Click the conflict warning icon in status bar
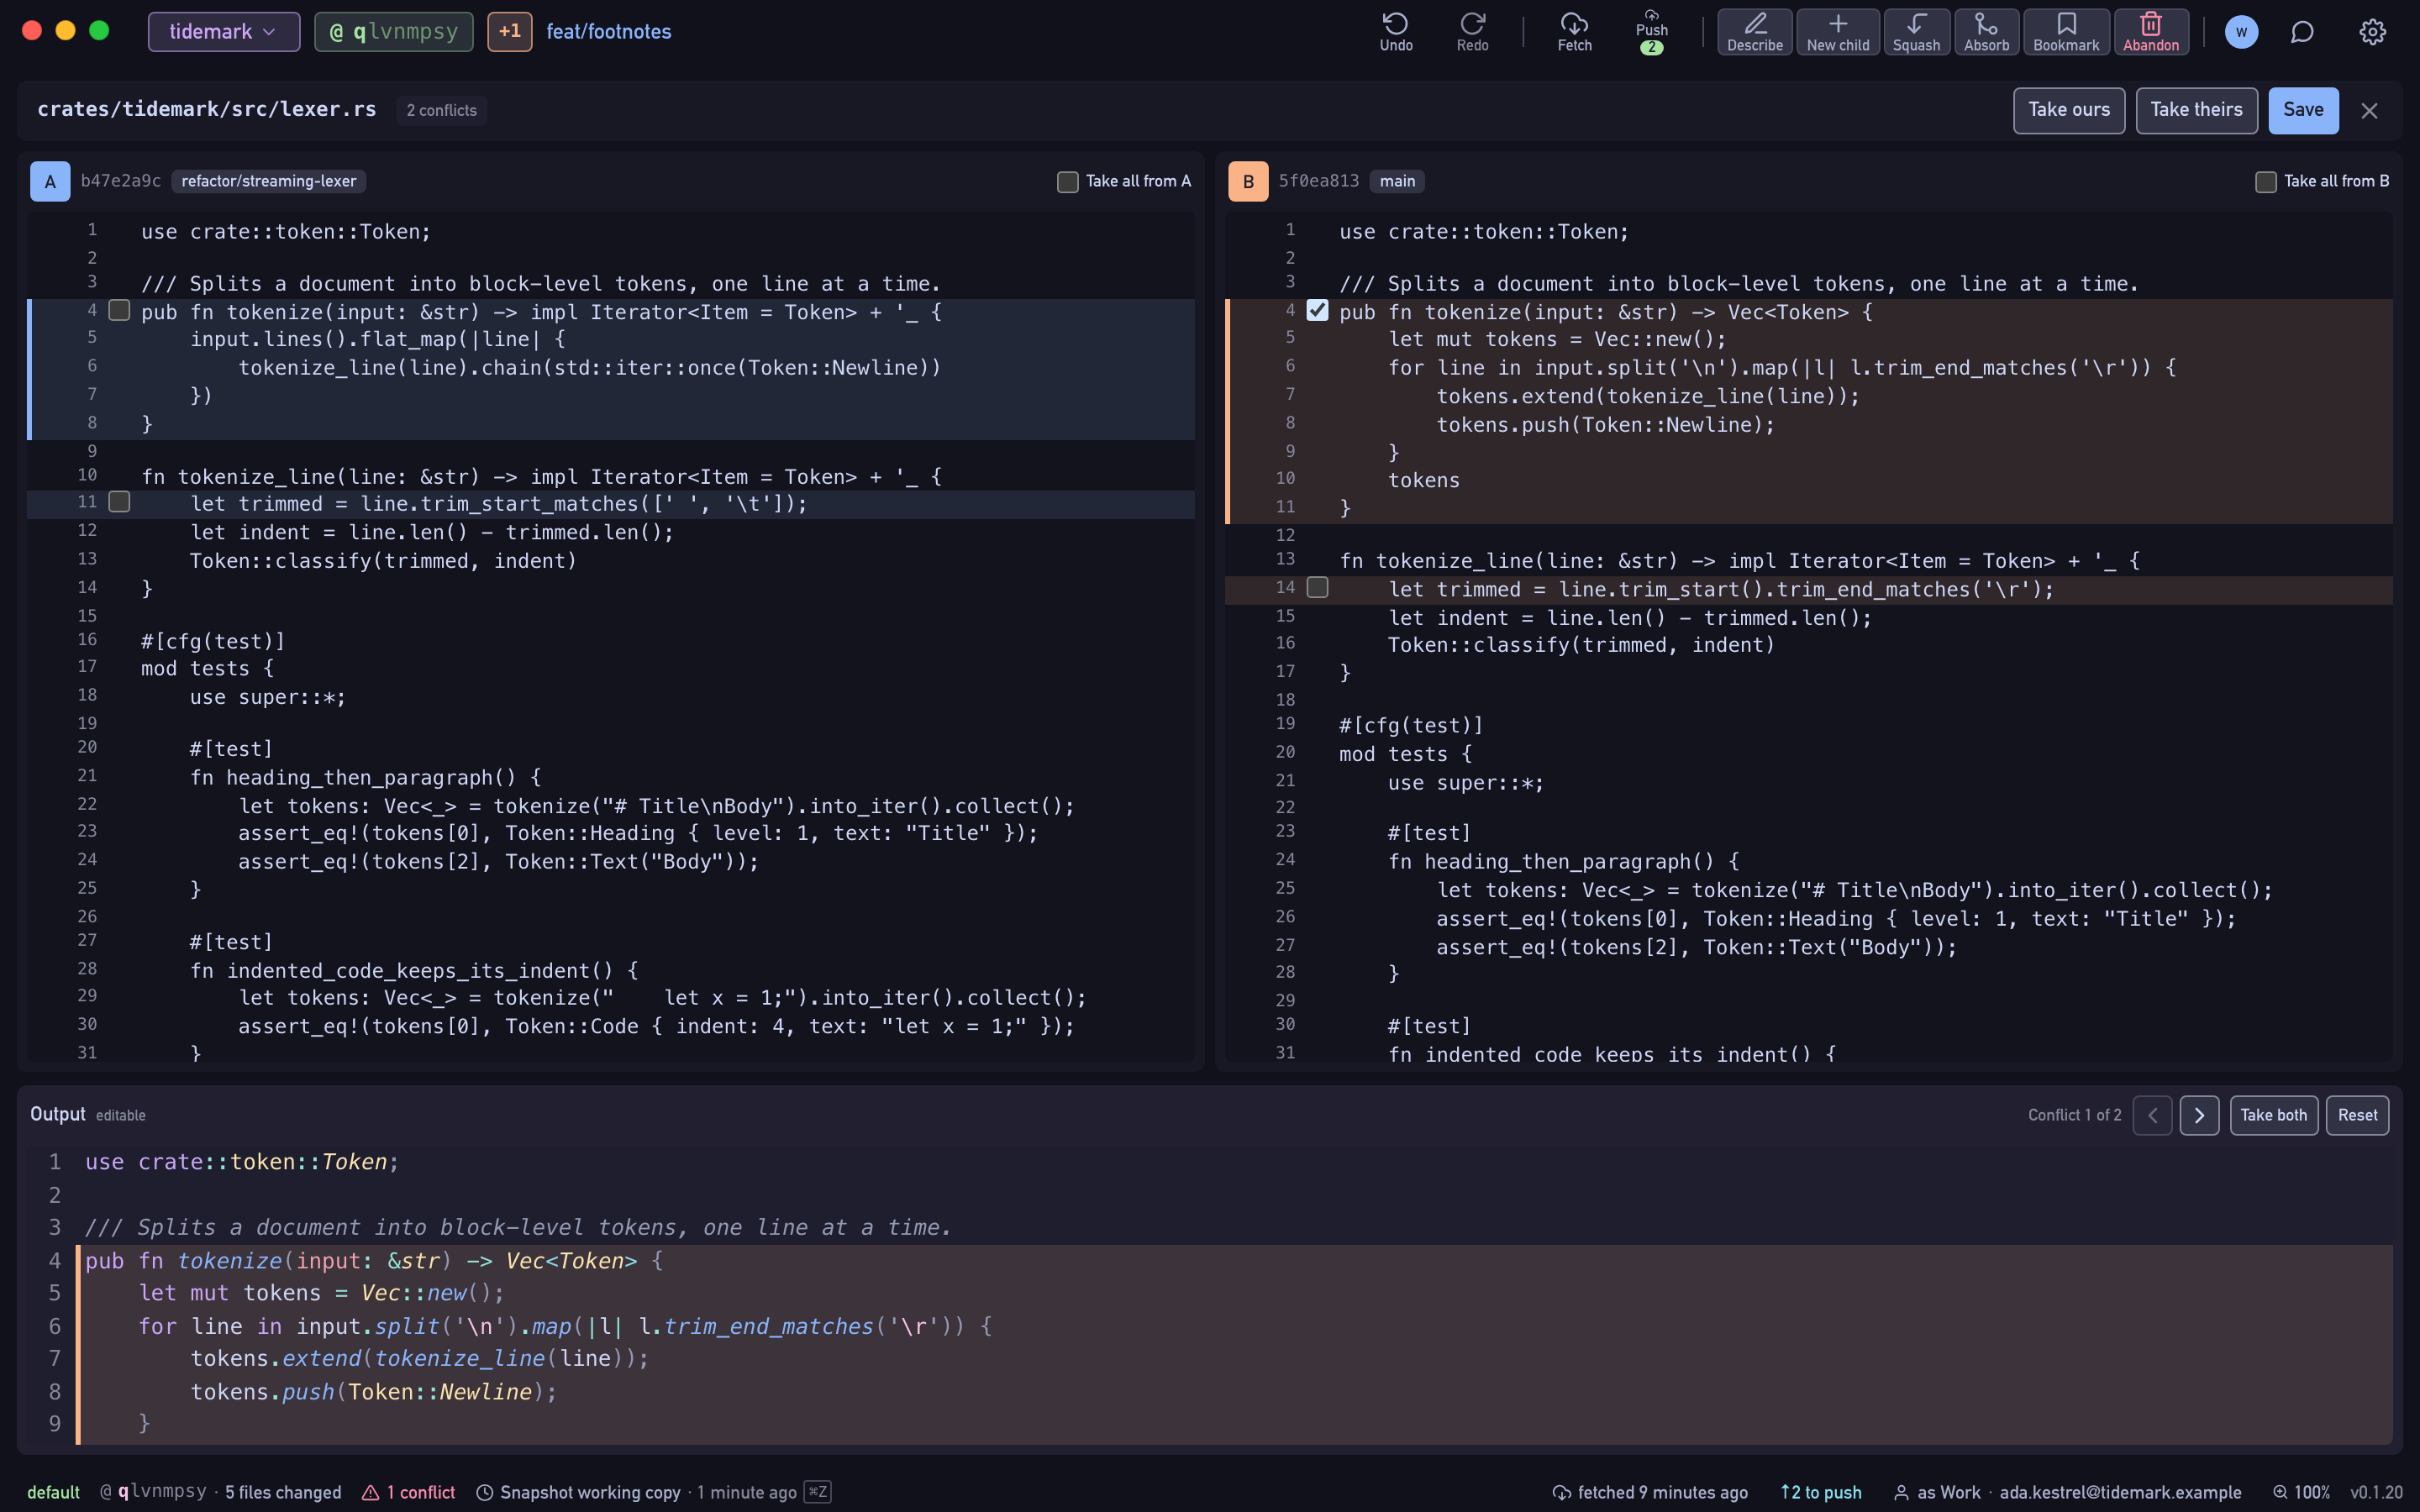The width and height of the screenshot is (2420, 1512). 370,1492
